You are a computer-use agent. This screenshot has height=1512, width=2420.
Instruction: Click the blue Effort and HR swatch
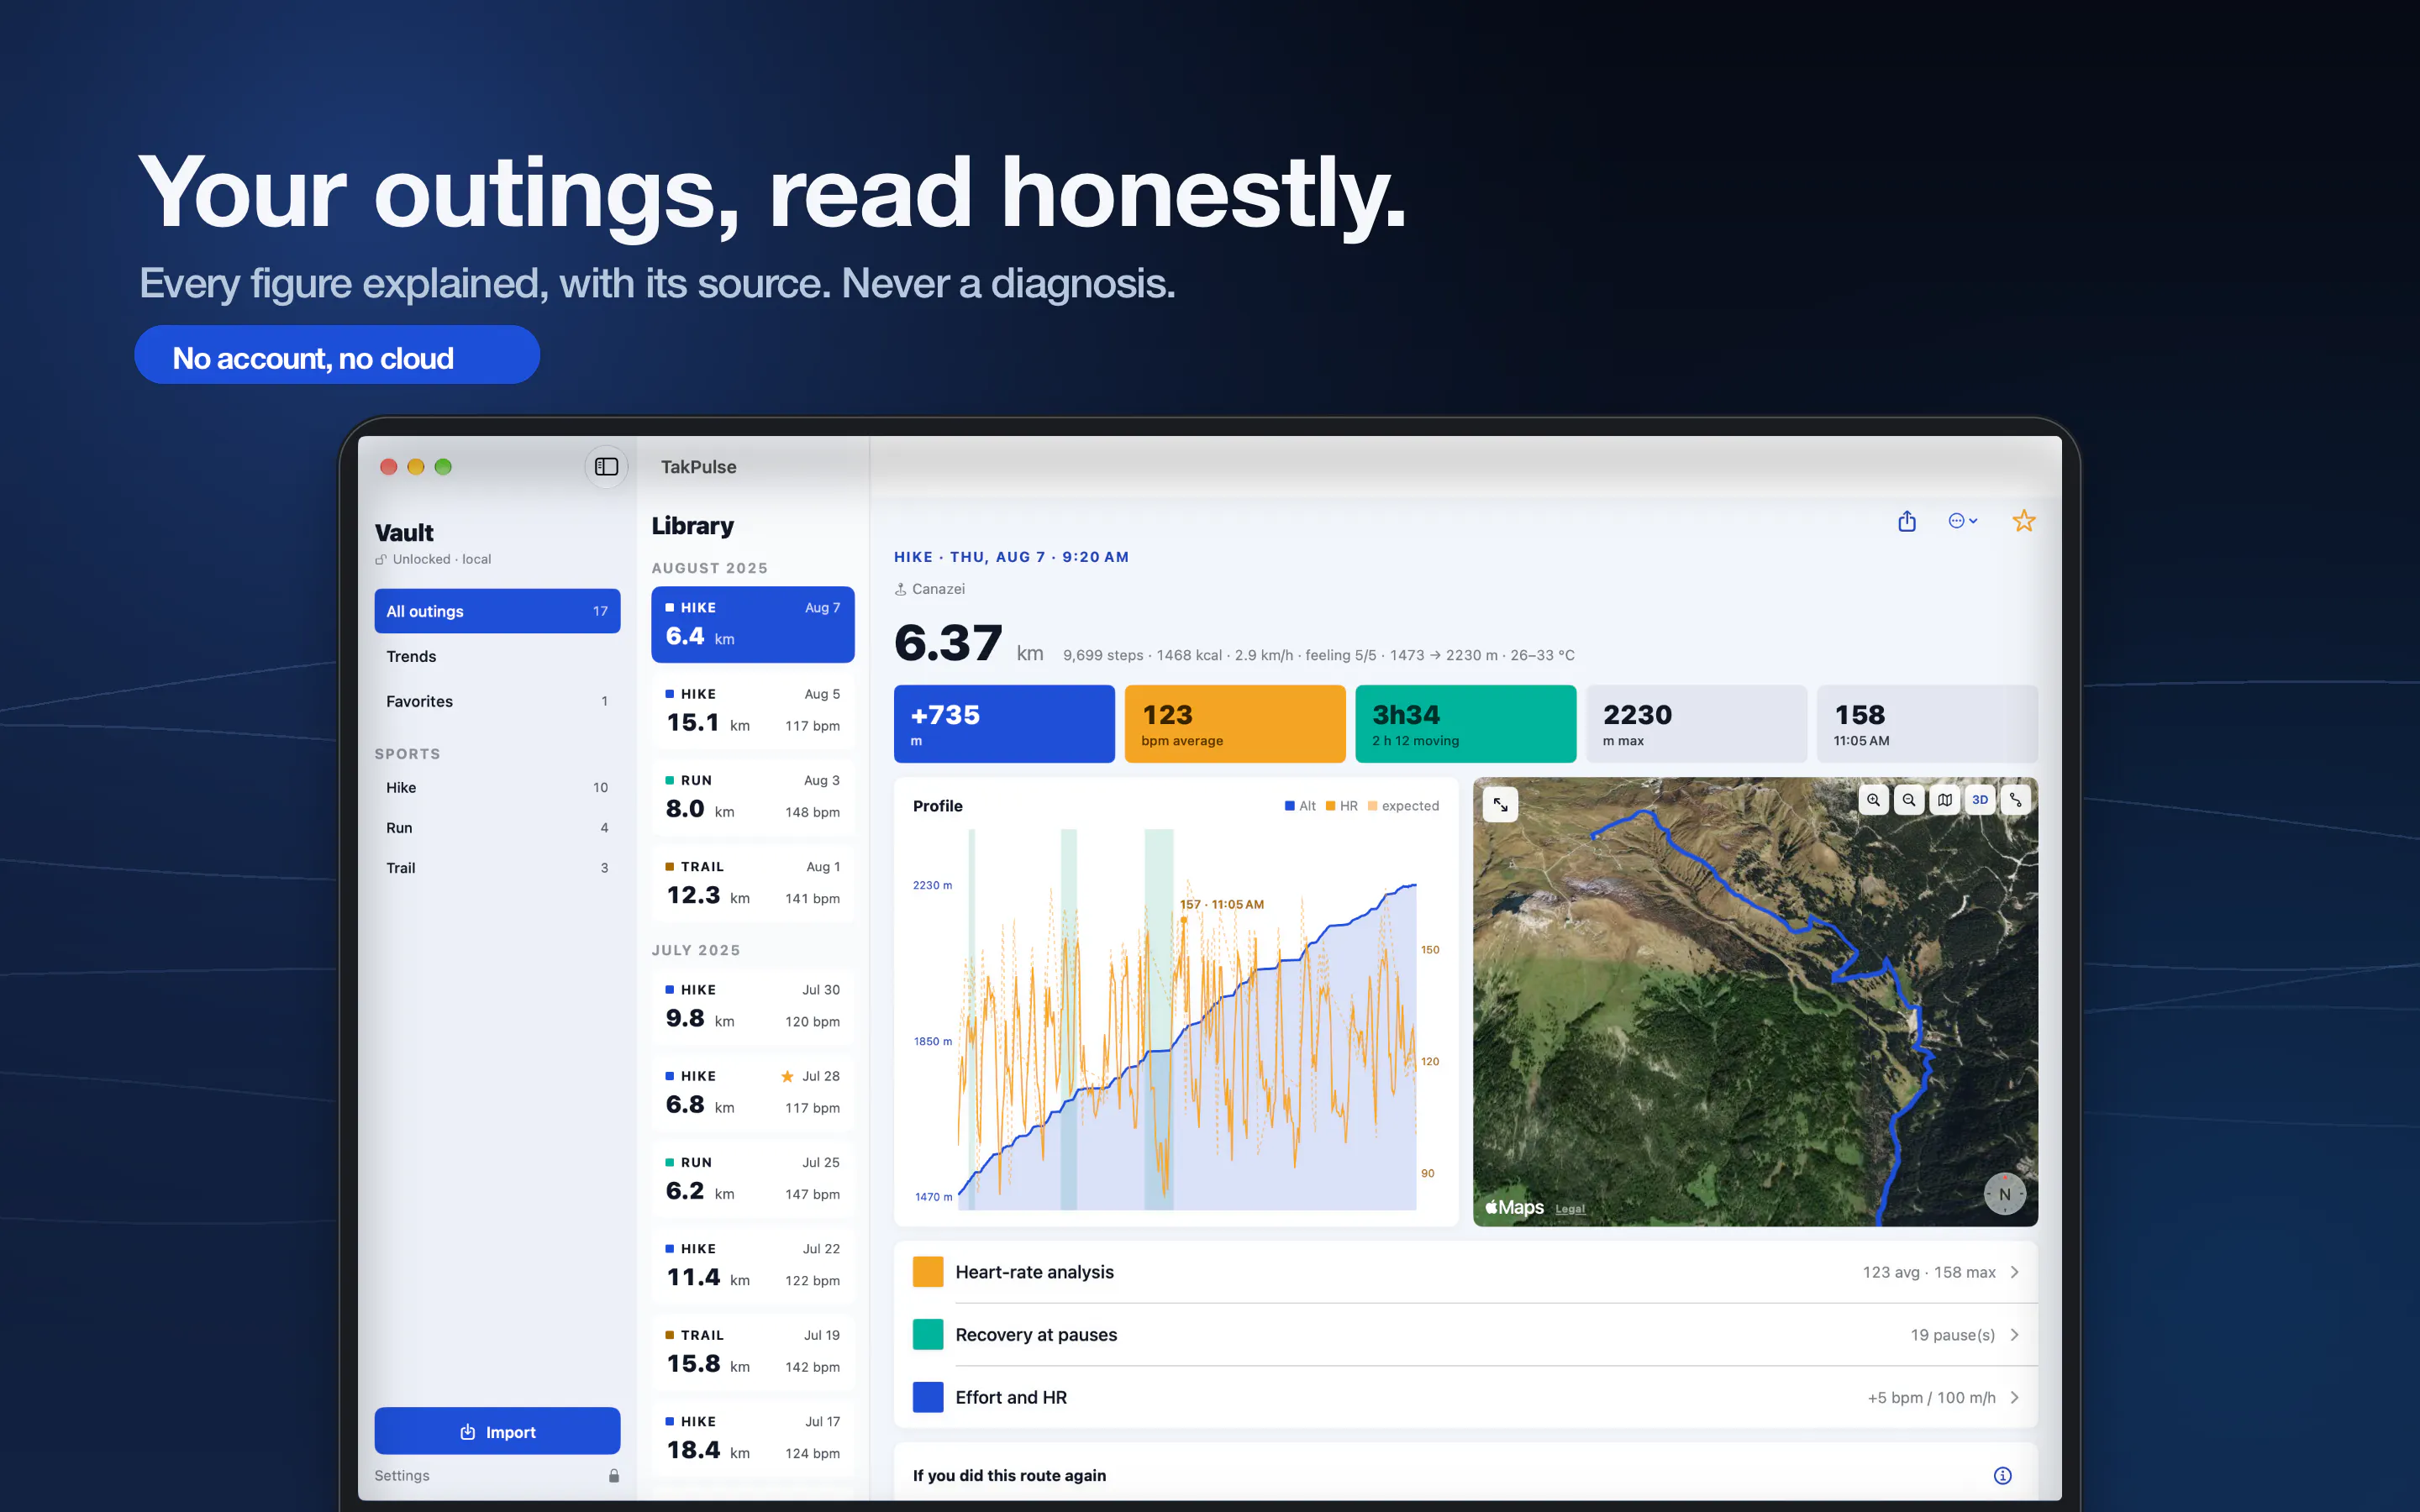tap(928, 1397)
